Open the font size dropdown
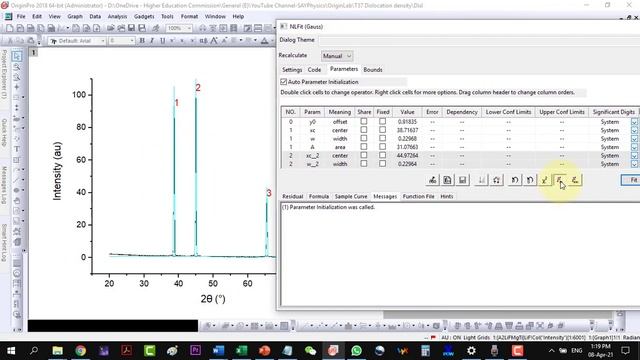Image resolution: width=640 pixels, height=360 pixels. [x=131, y=41]
